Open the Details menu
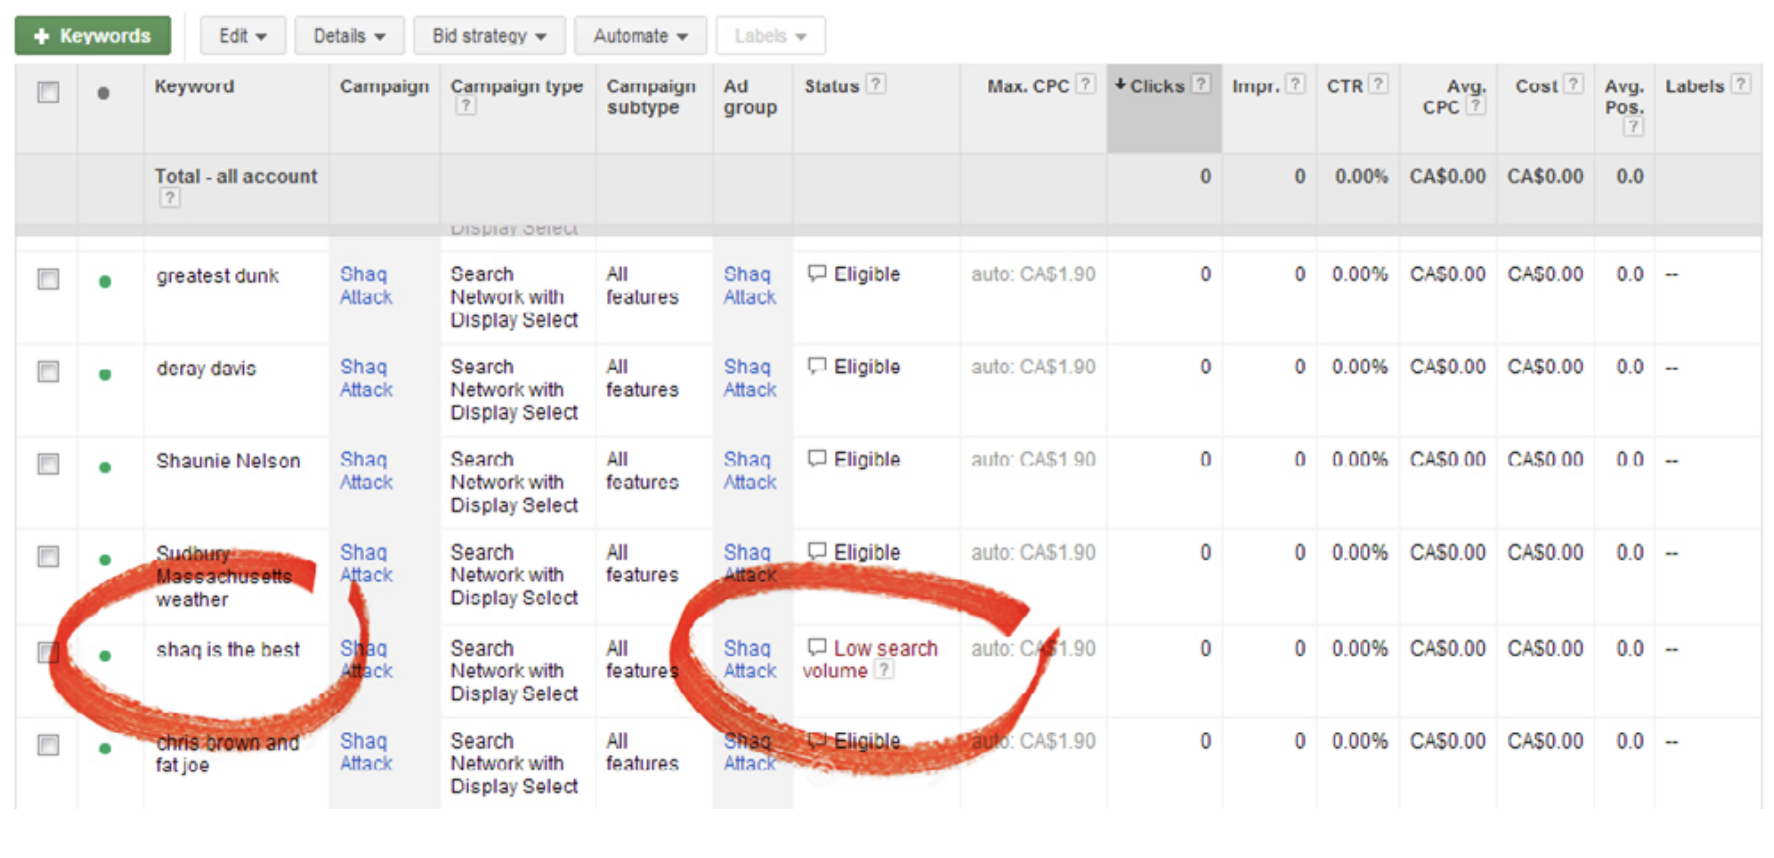This screenshot has height=858, width=1774. [x=349, y=36]
